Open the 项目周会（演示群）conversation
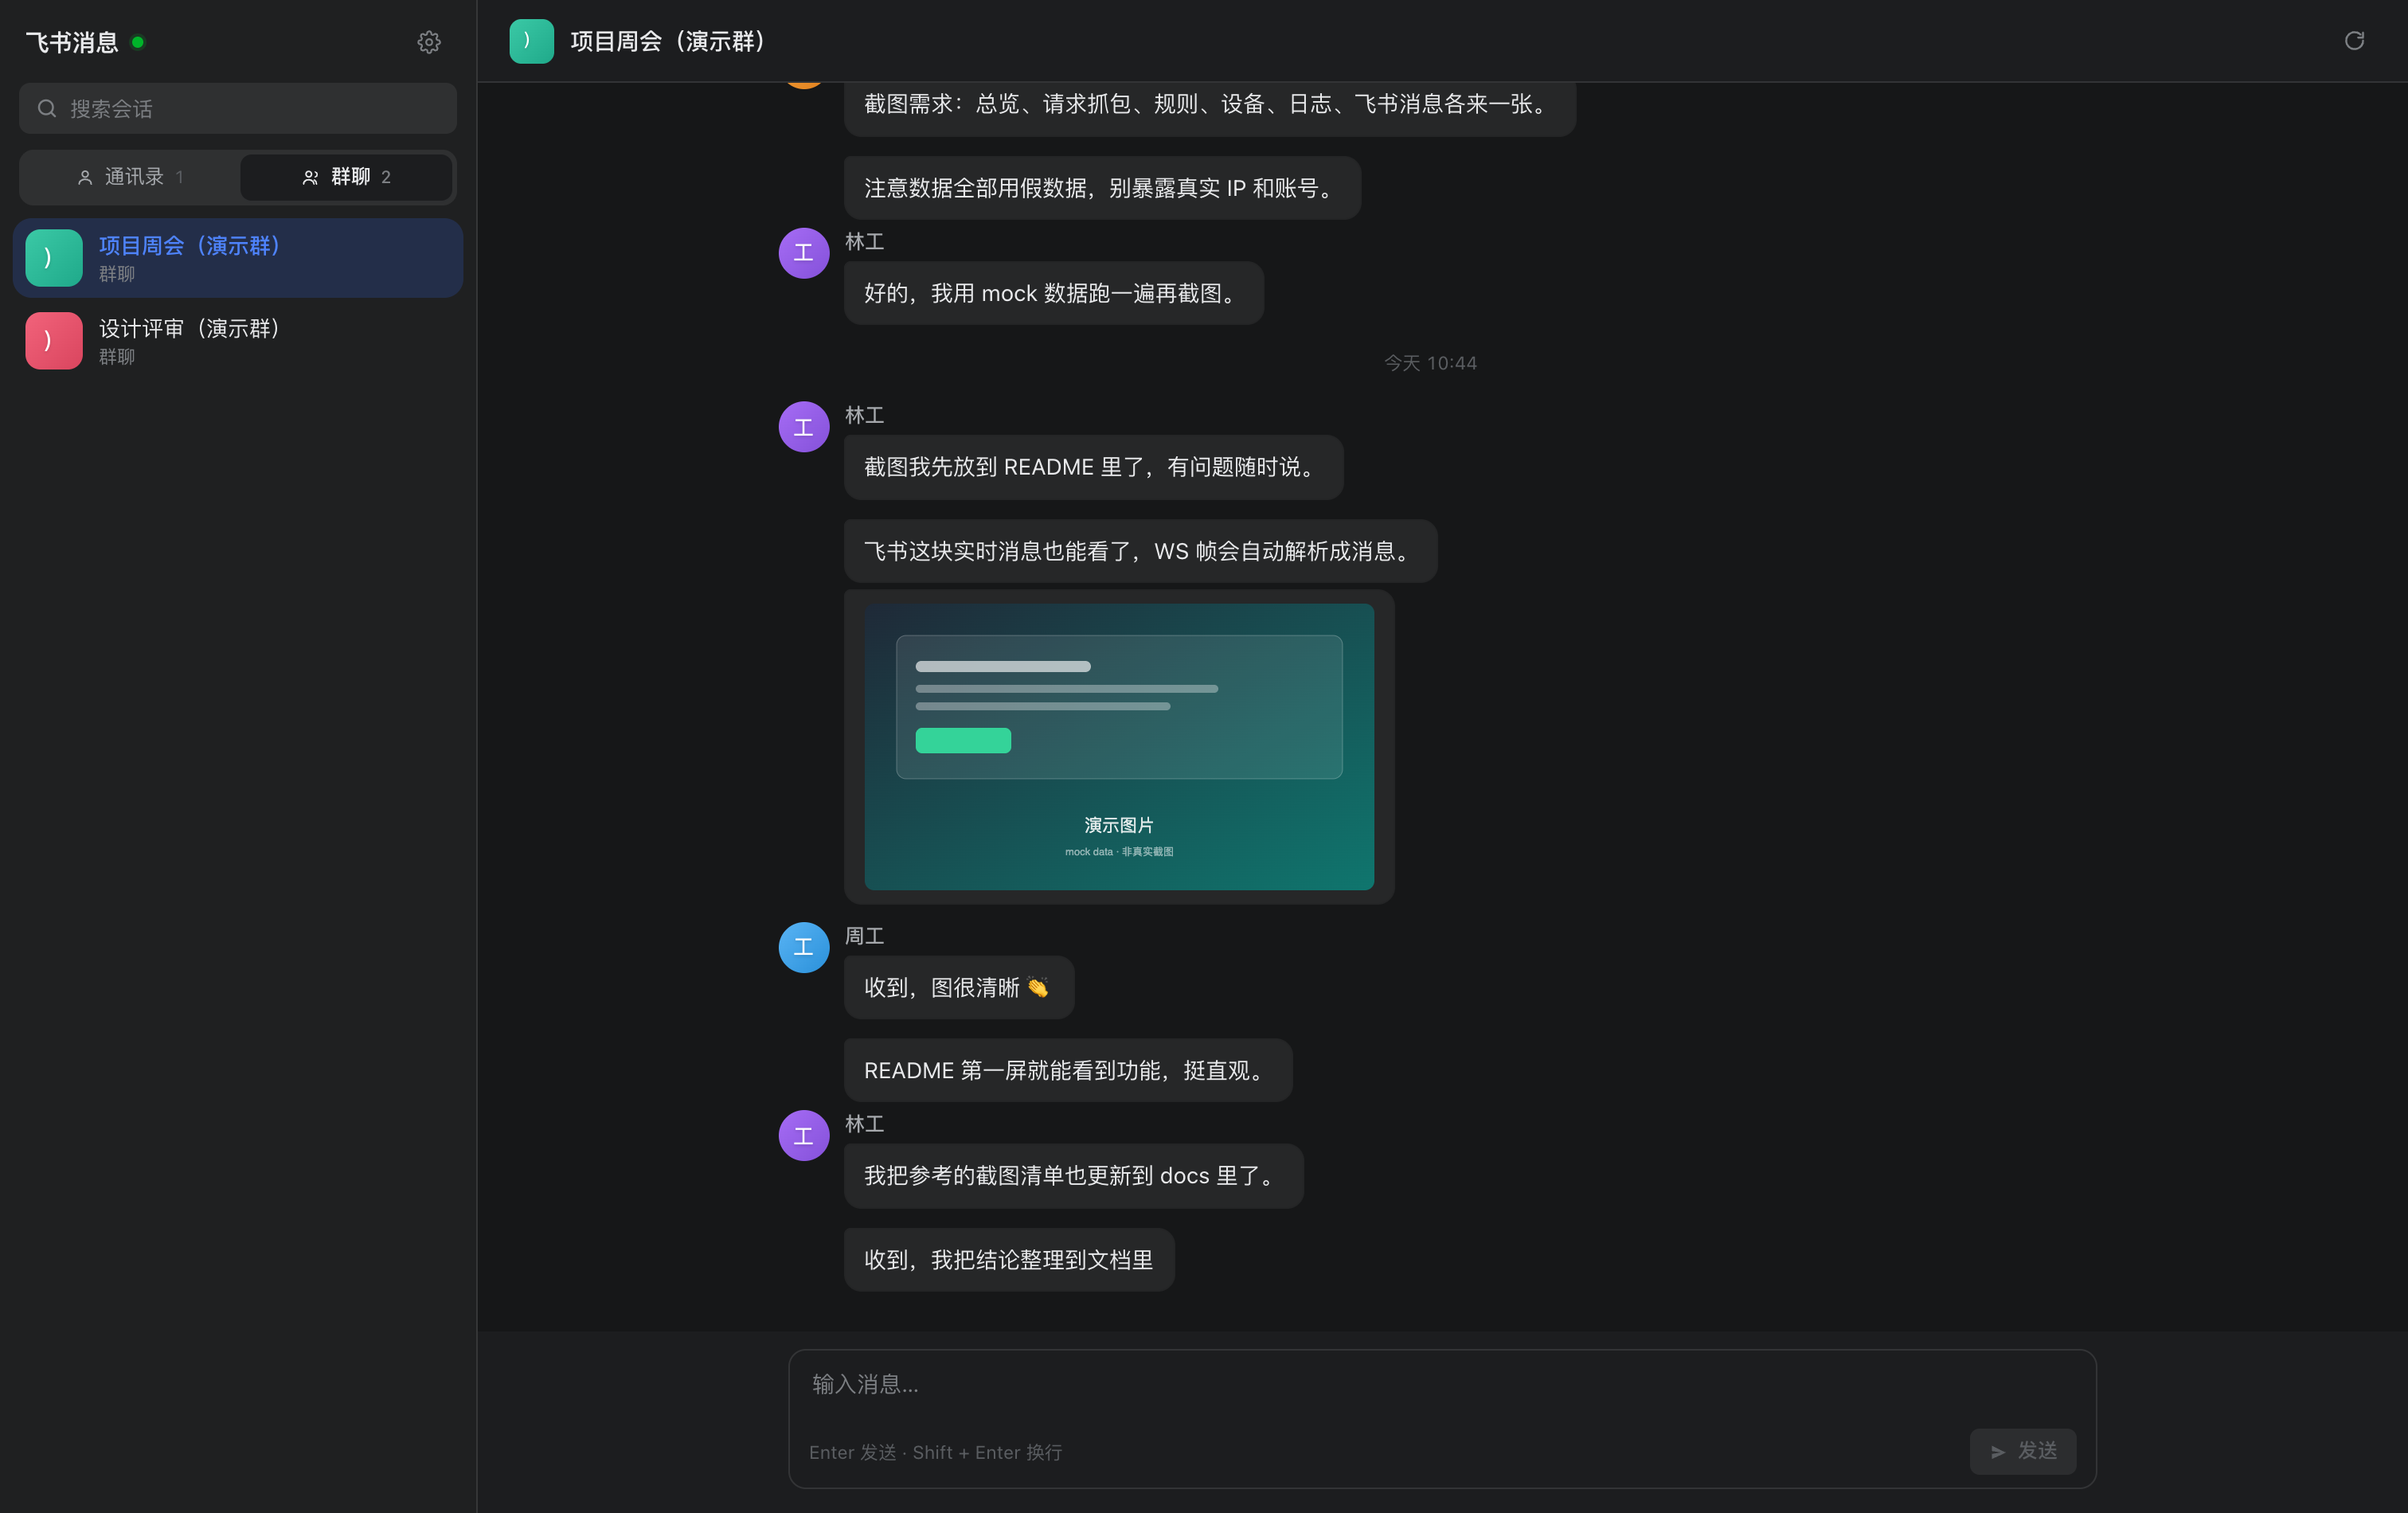 238,258
